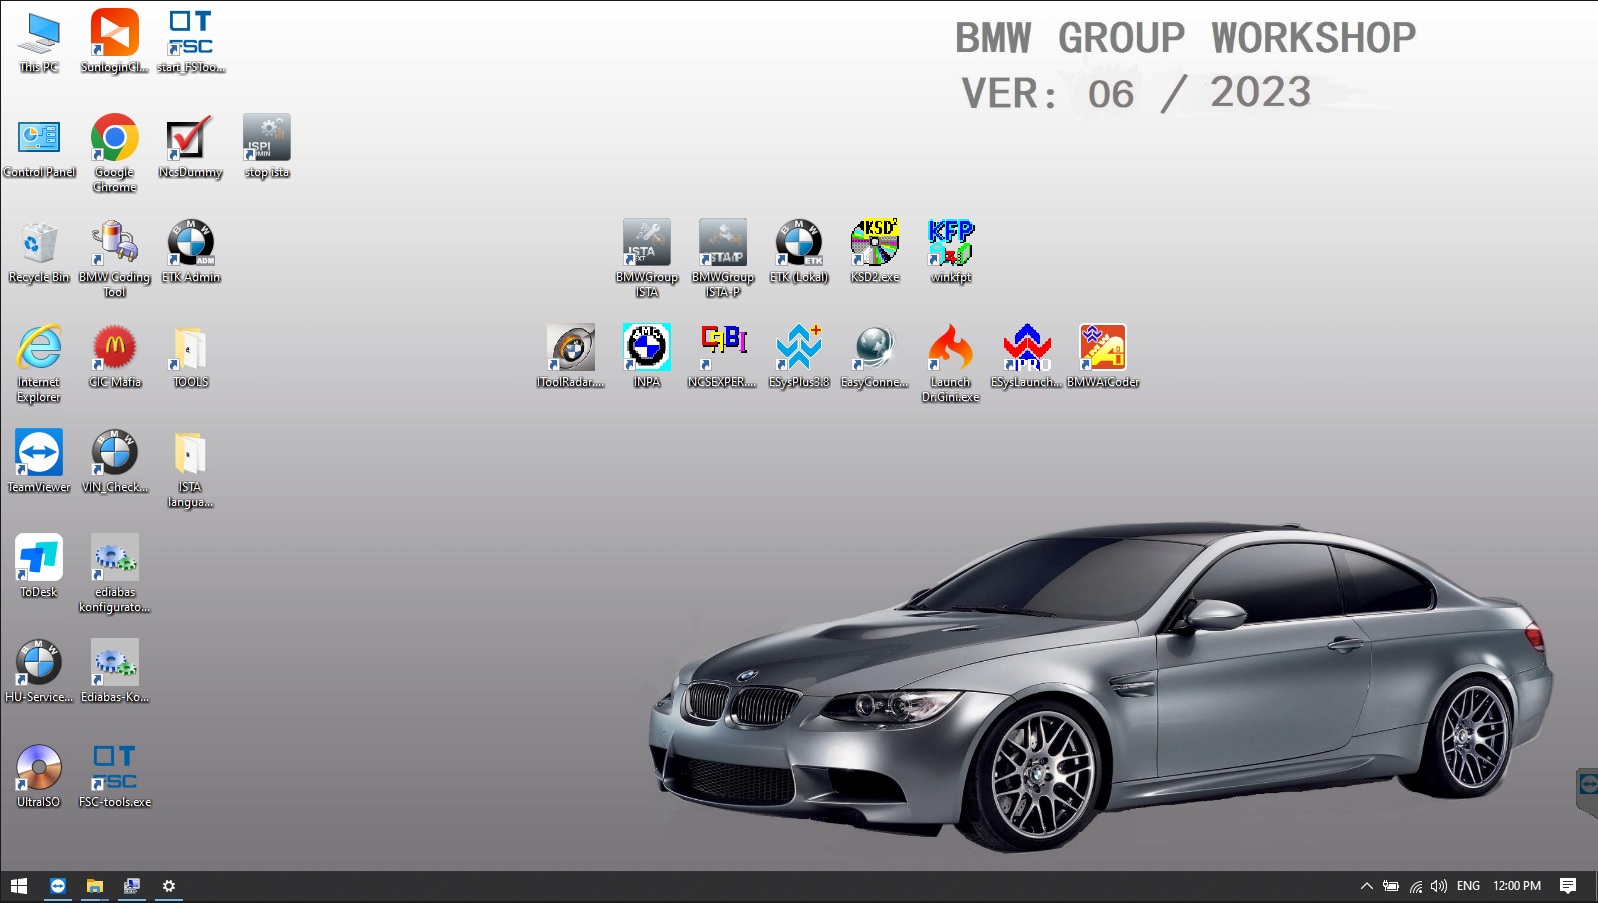Open the Settings gear taskbar button
The height and width of the screenshot is (903, 1598).
(169, 886)
